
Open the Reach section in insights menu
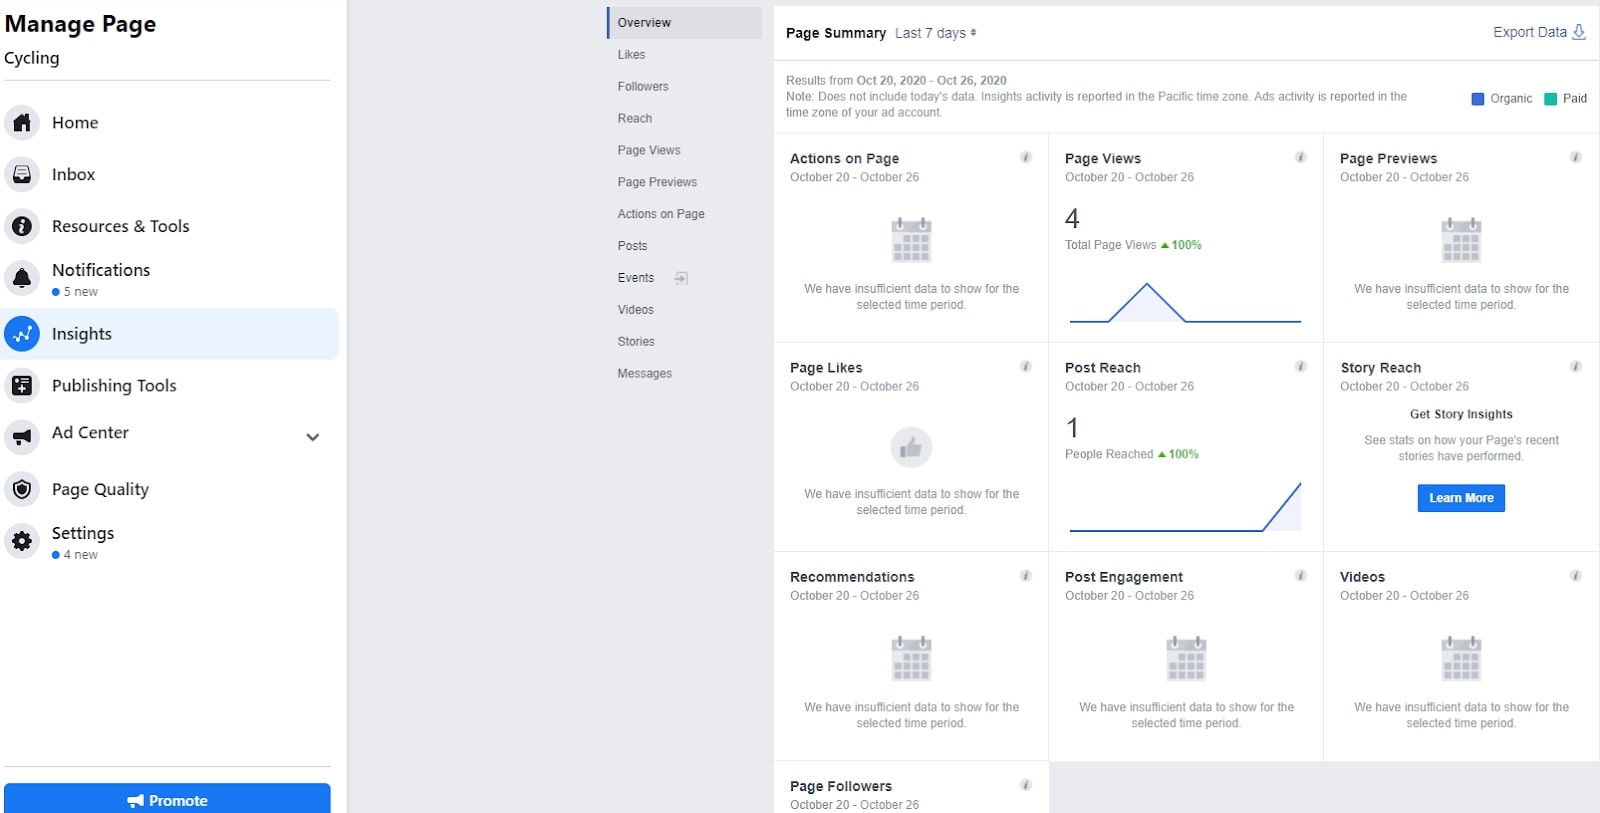tap(635, 118)
